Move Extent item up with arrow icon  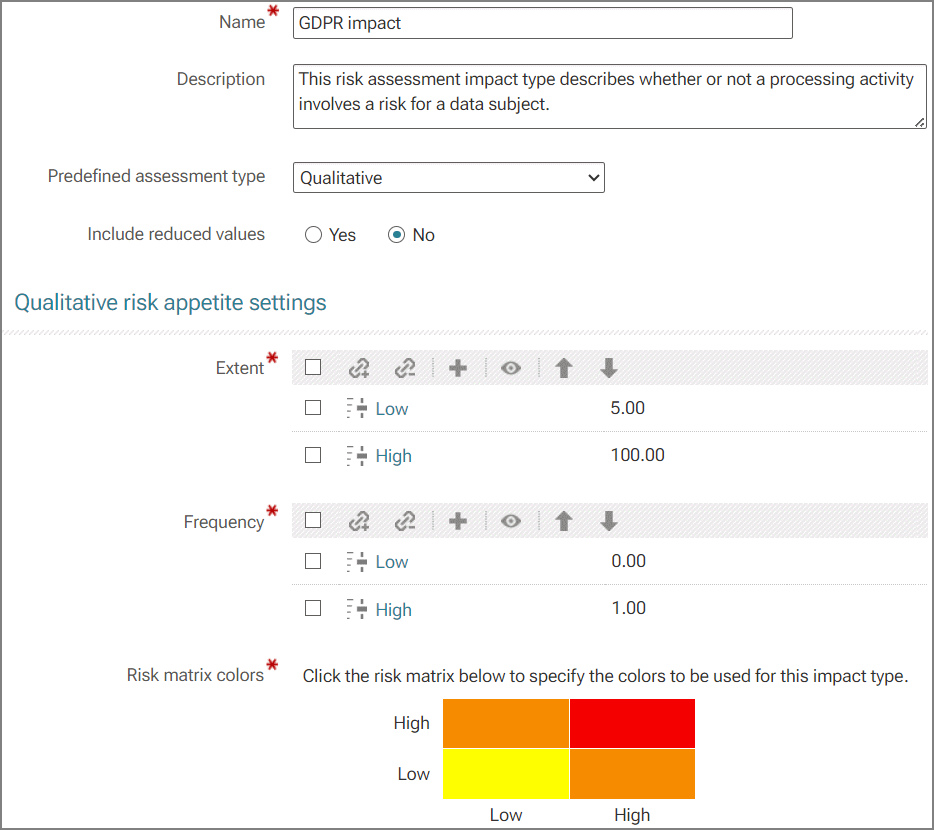(563, 368)
